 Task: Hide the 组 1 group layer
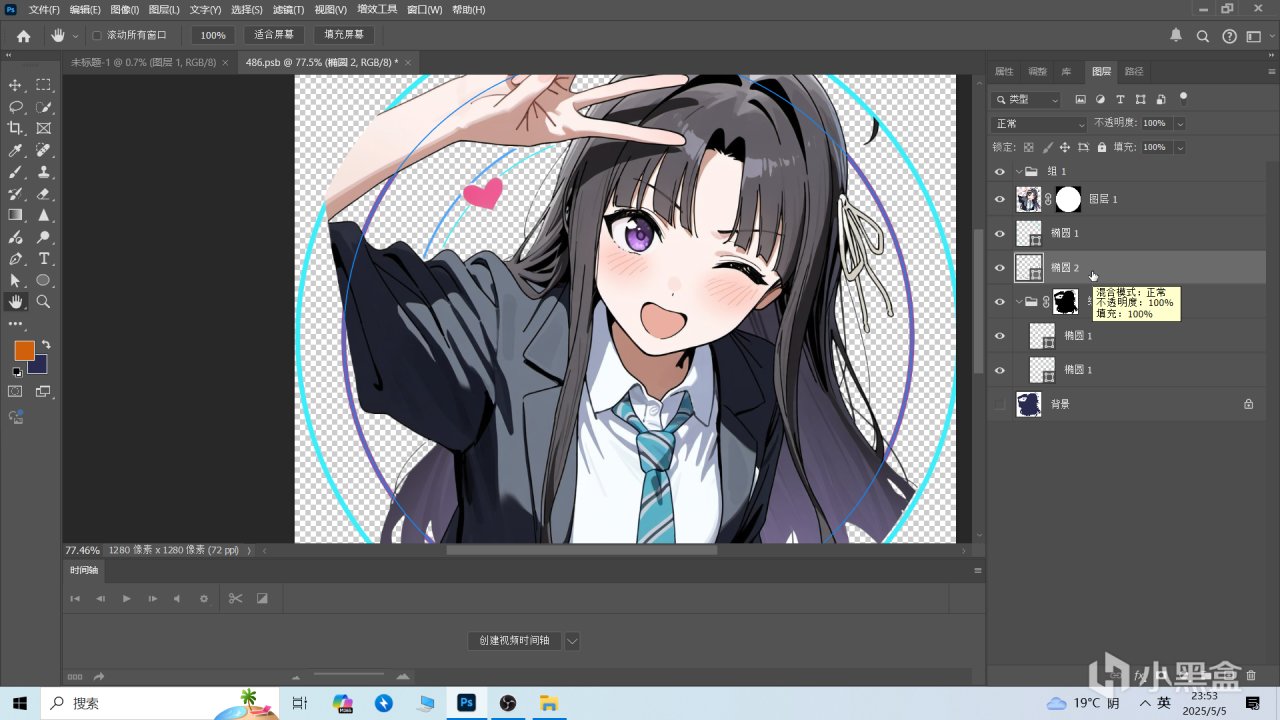[x=999, y=171]
